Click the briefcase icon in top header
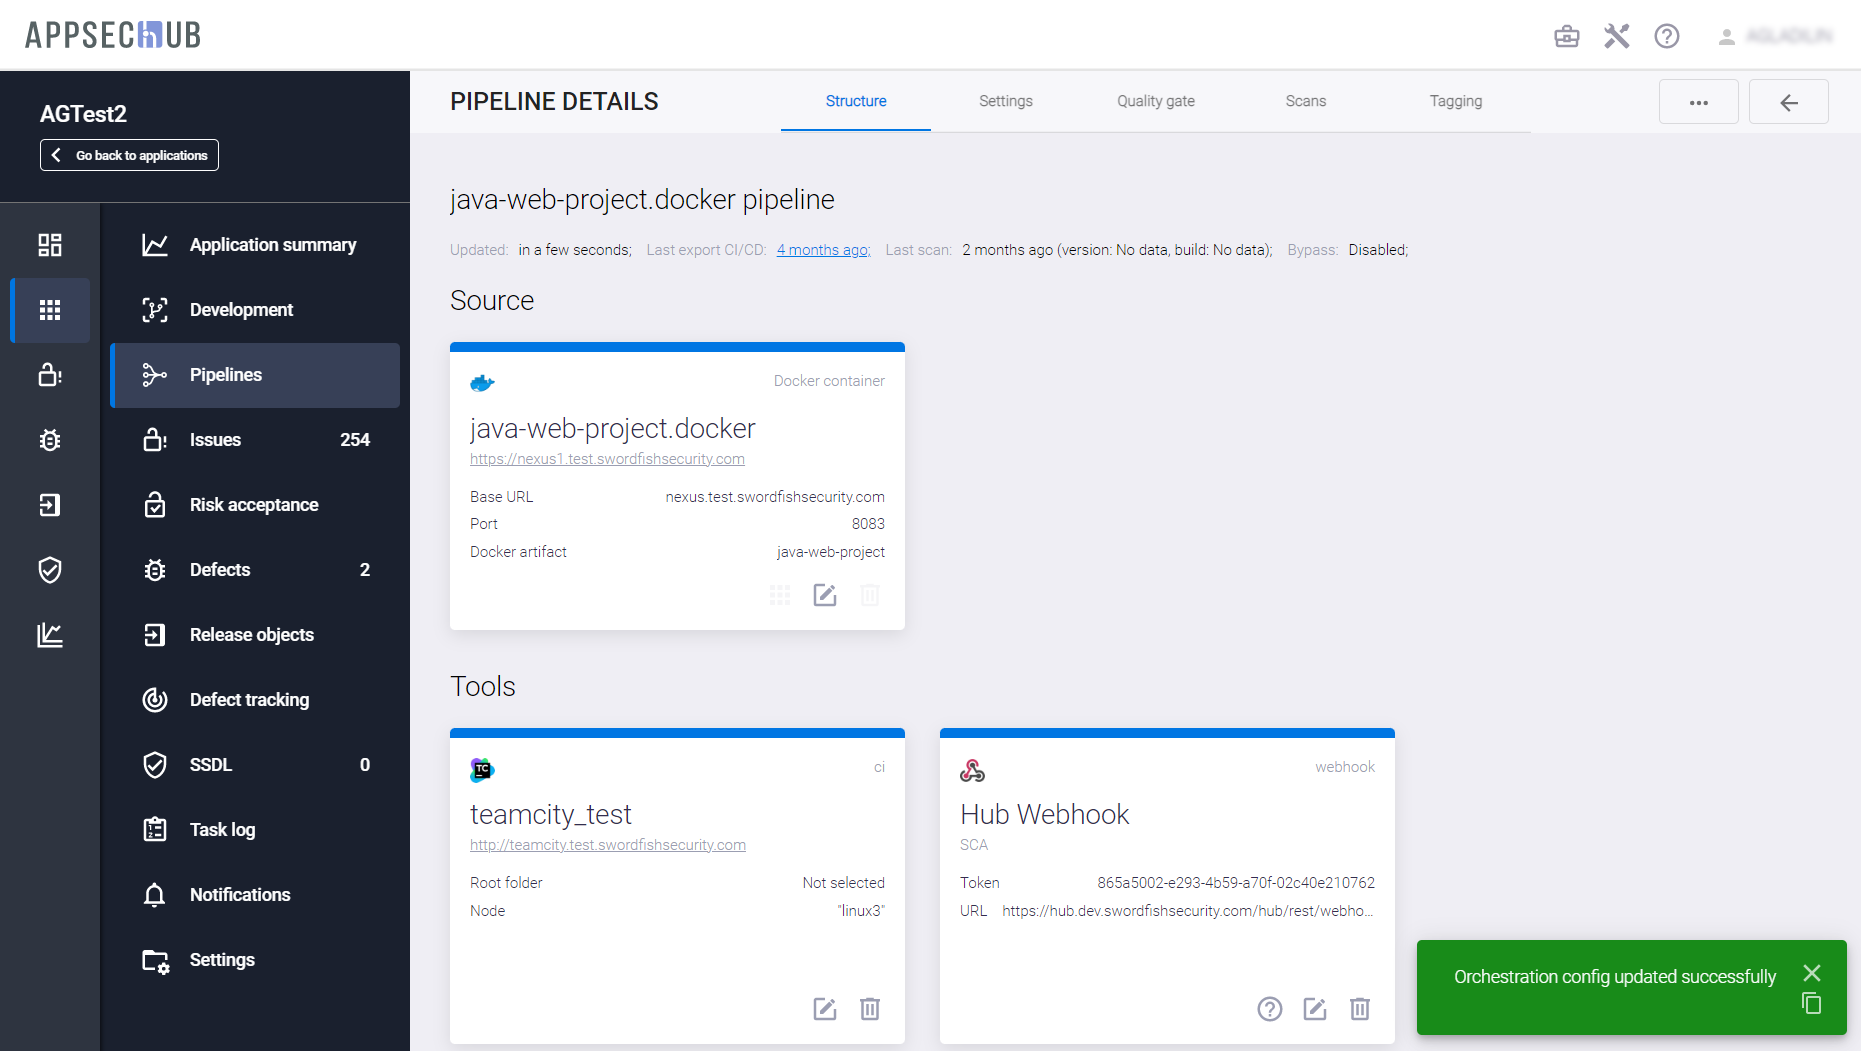Screen dimensions: 1861x1051 [1566, 36]
